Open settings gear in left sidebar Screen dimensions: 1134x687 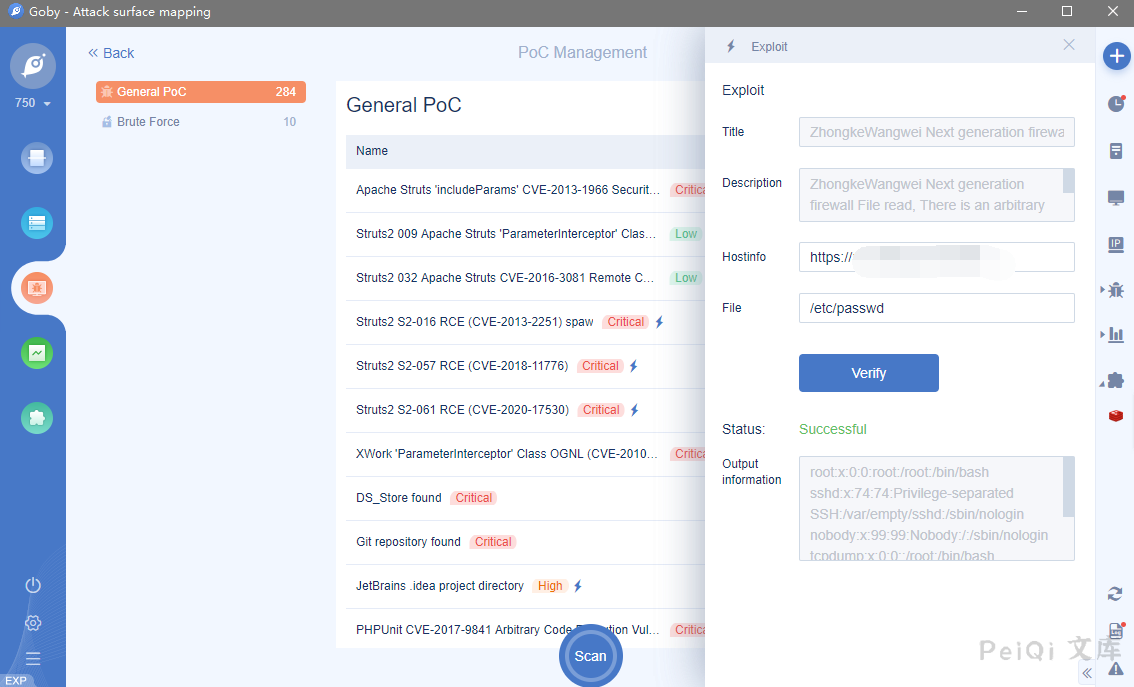[x=33, y=623]
